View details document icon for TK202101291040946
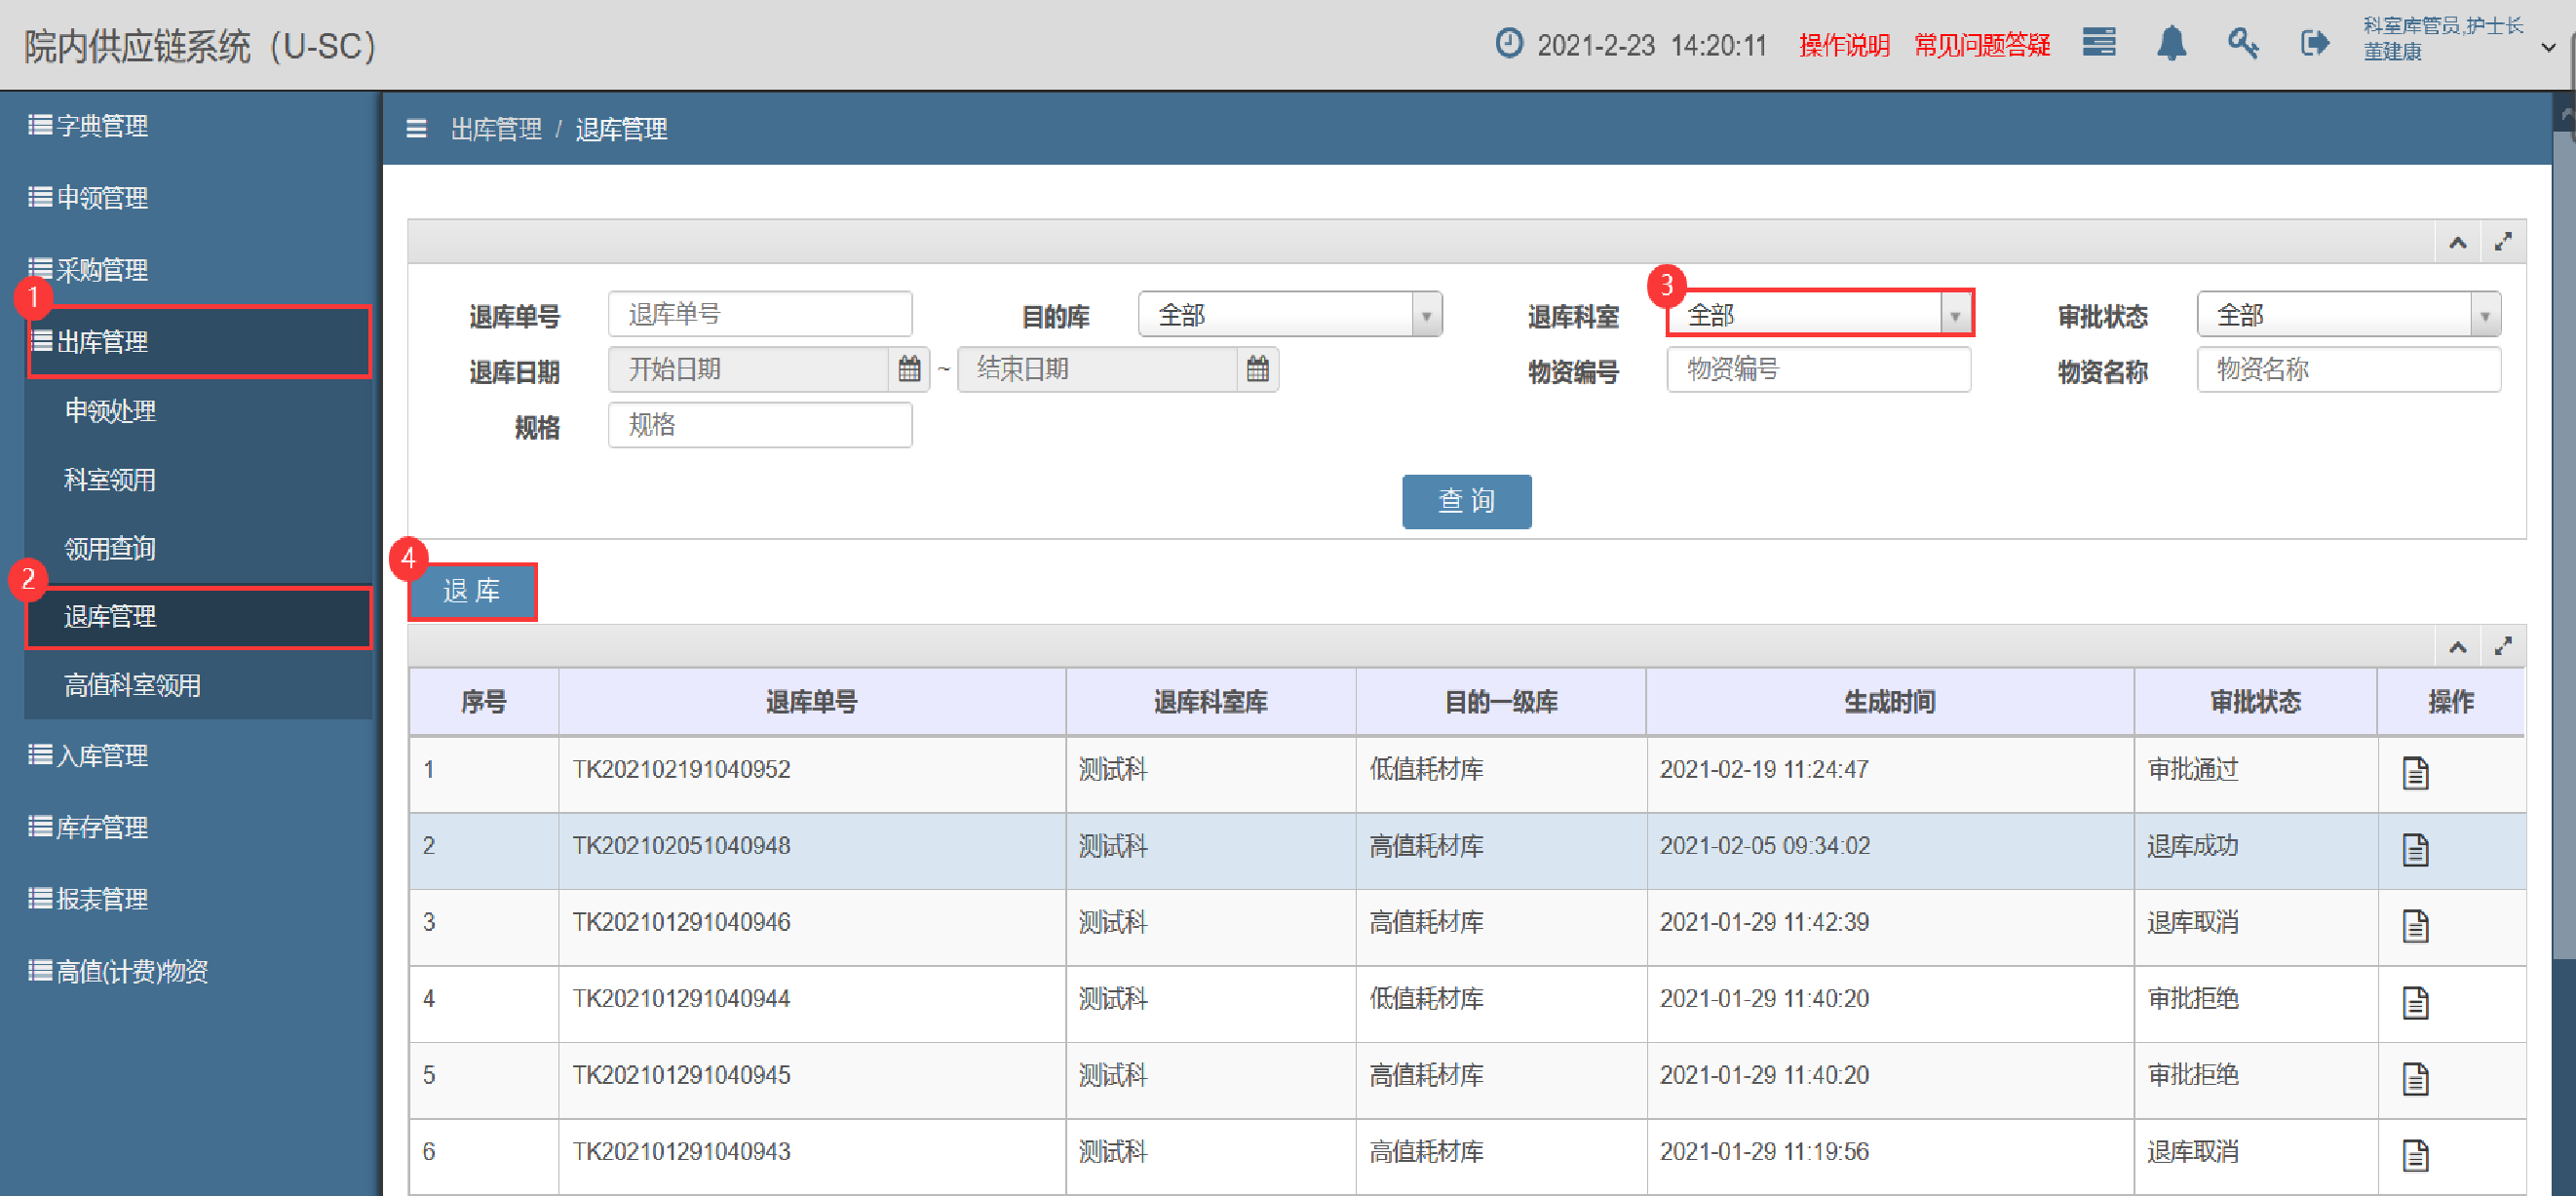 click(x=2415, y=925)
